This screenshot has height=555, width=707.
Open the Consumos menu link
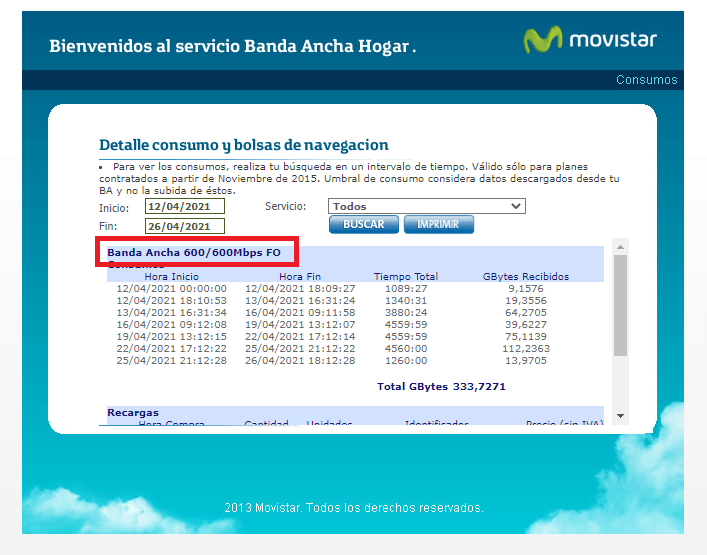(647, 80)
